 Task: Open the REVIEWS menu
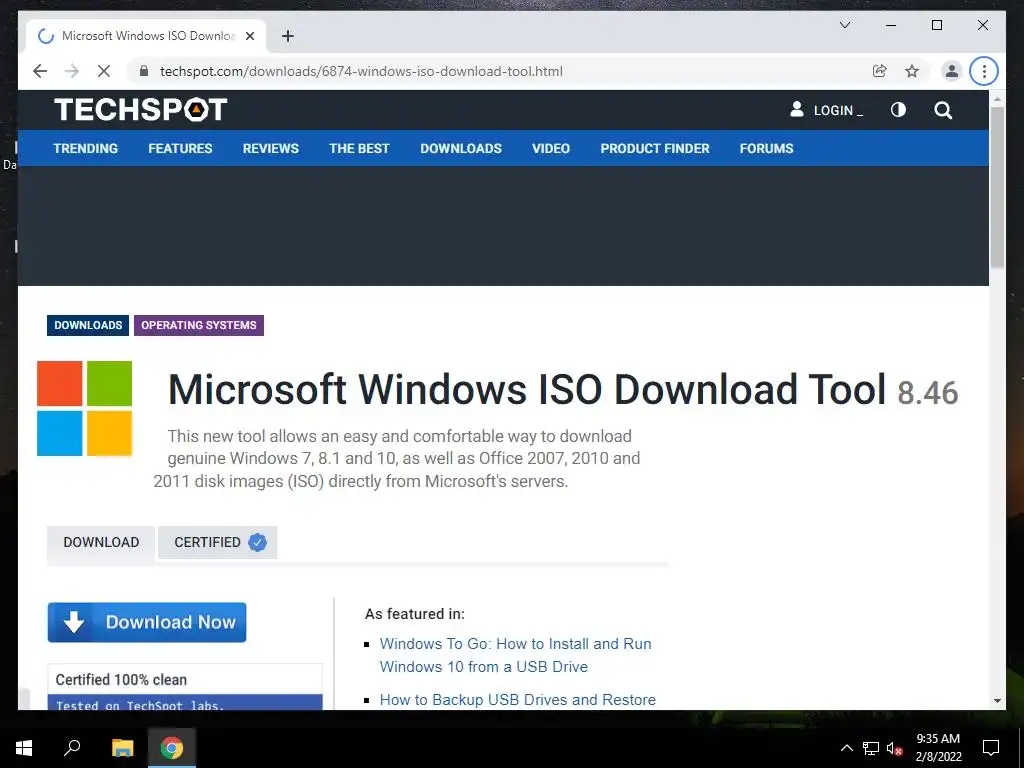tap(270, 148)
